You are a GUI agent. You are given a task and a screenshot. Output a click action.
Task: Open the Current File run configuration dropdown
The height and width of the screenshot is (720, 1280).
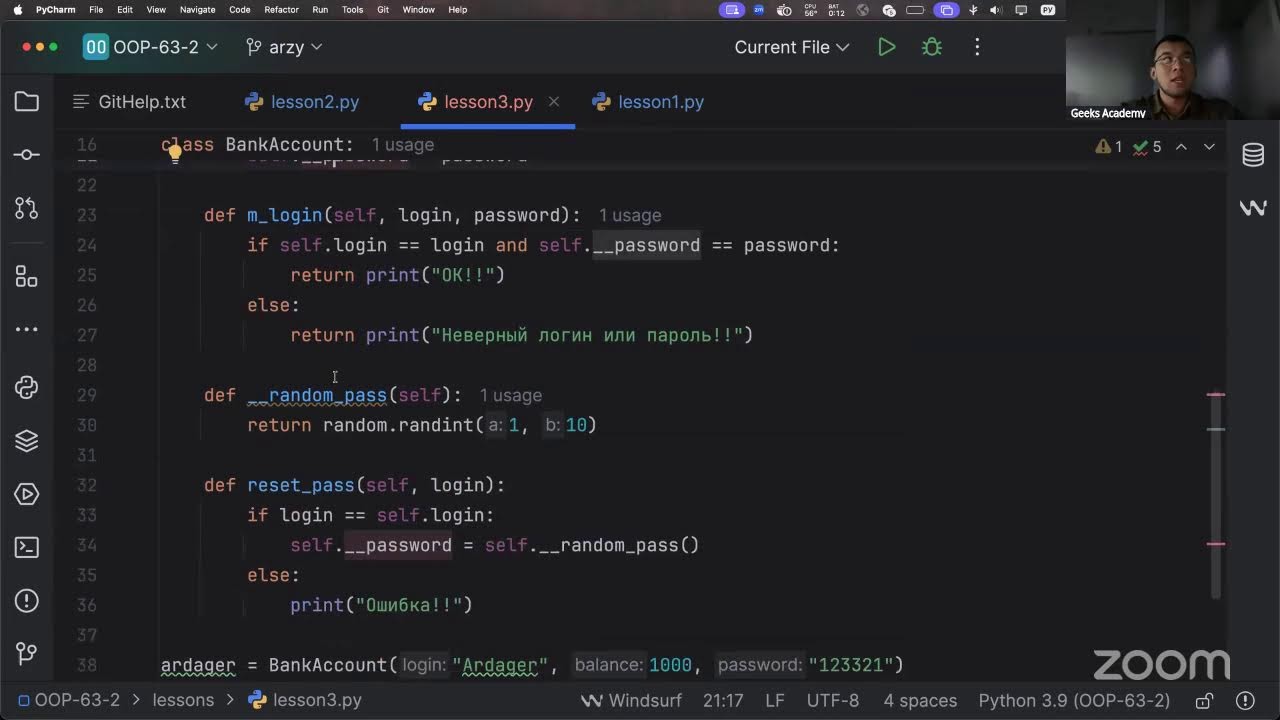point(792,47)
